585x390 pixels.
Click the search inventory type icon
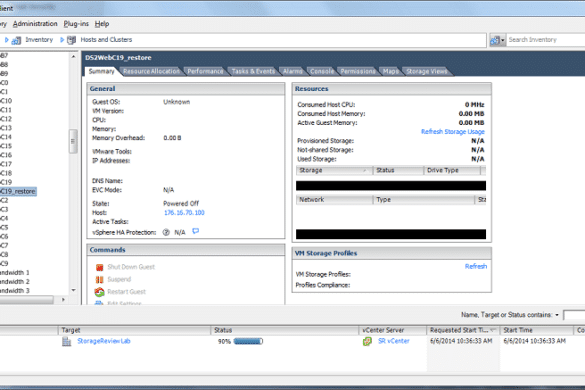click(495, 40)
